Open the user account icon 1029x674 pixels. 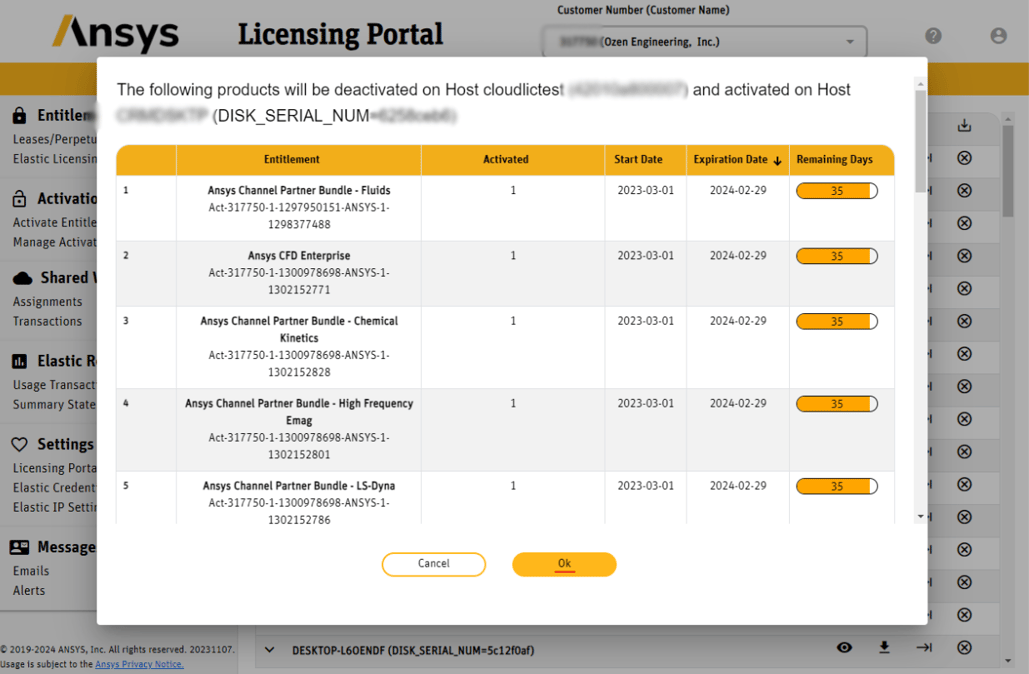coord(998,35)
